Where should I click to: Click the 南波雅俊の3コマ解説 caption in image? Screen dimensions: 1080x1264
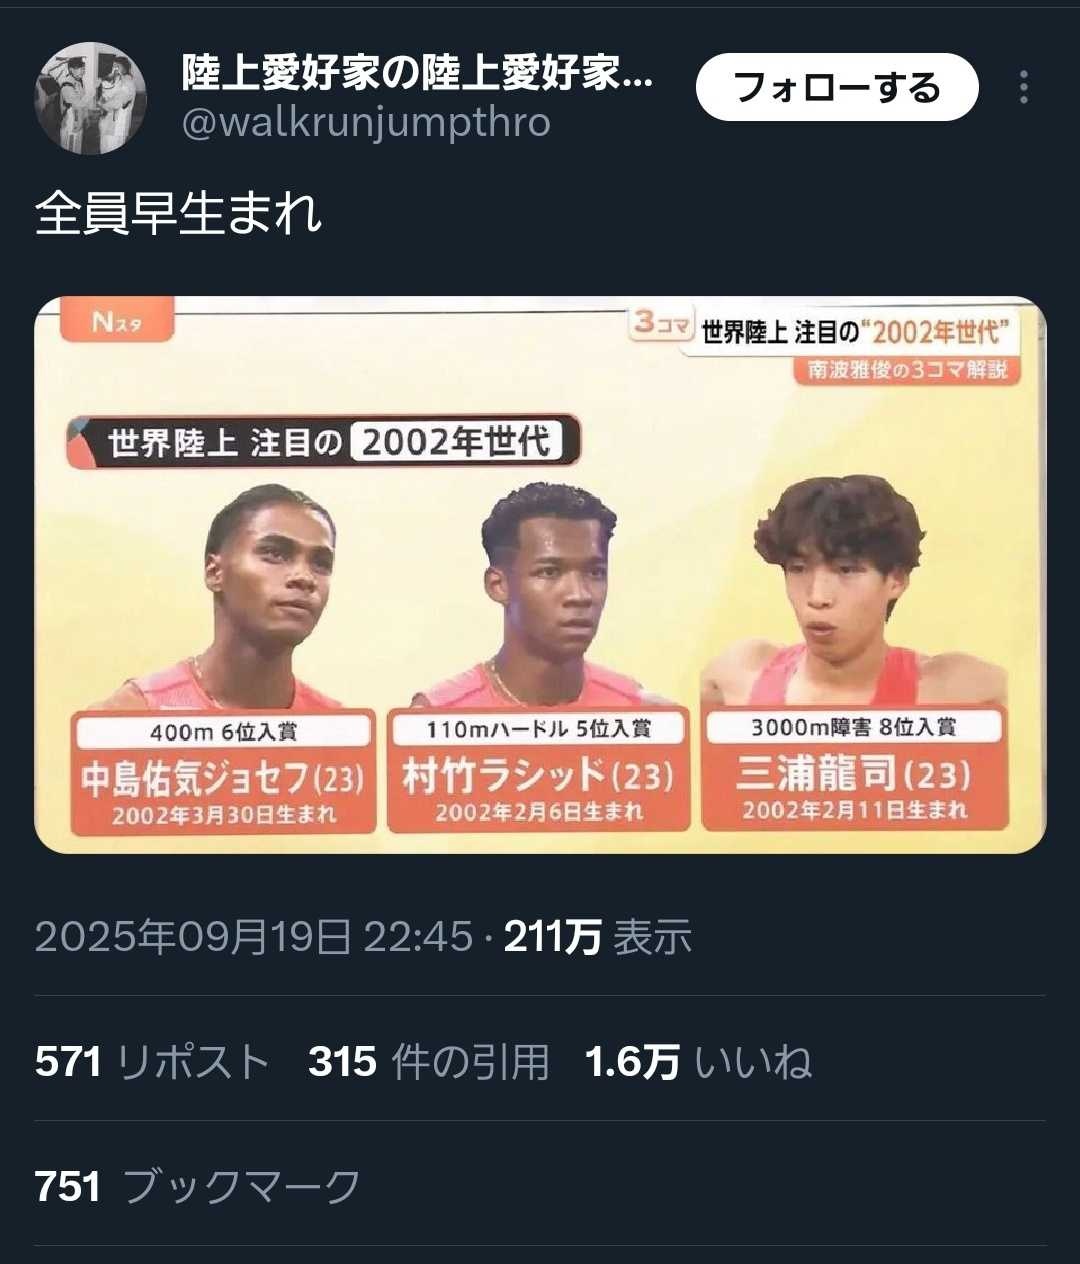(908, 370)
